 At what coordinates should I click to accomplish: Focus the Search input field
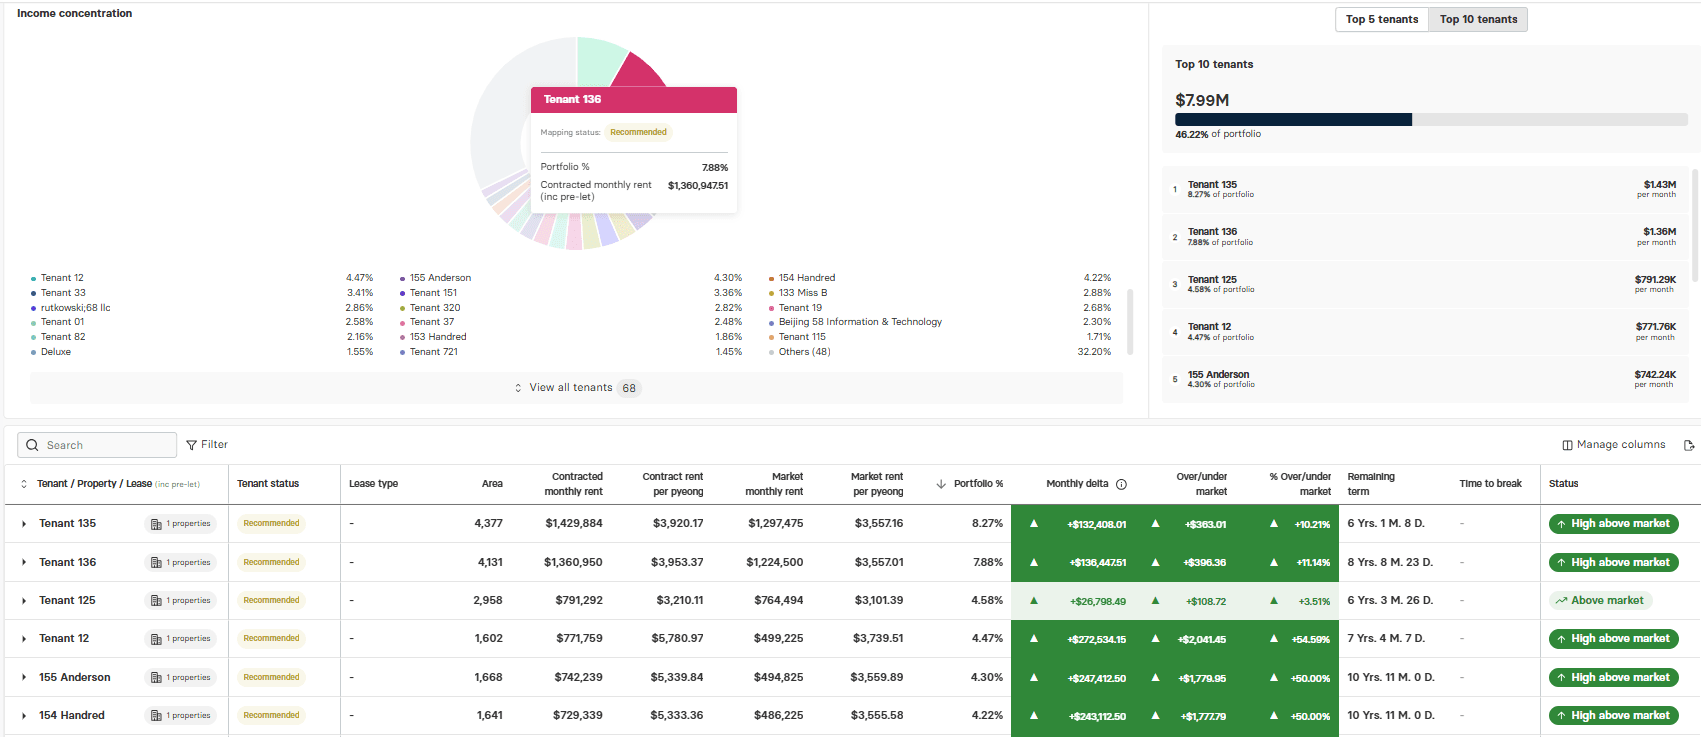pyautogui.click(x=97, y=445)
